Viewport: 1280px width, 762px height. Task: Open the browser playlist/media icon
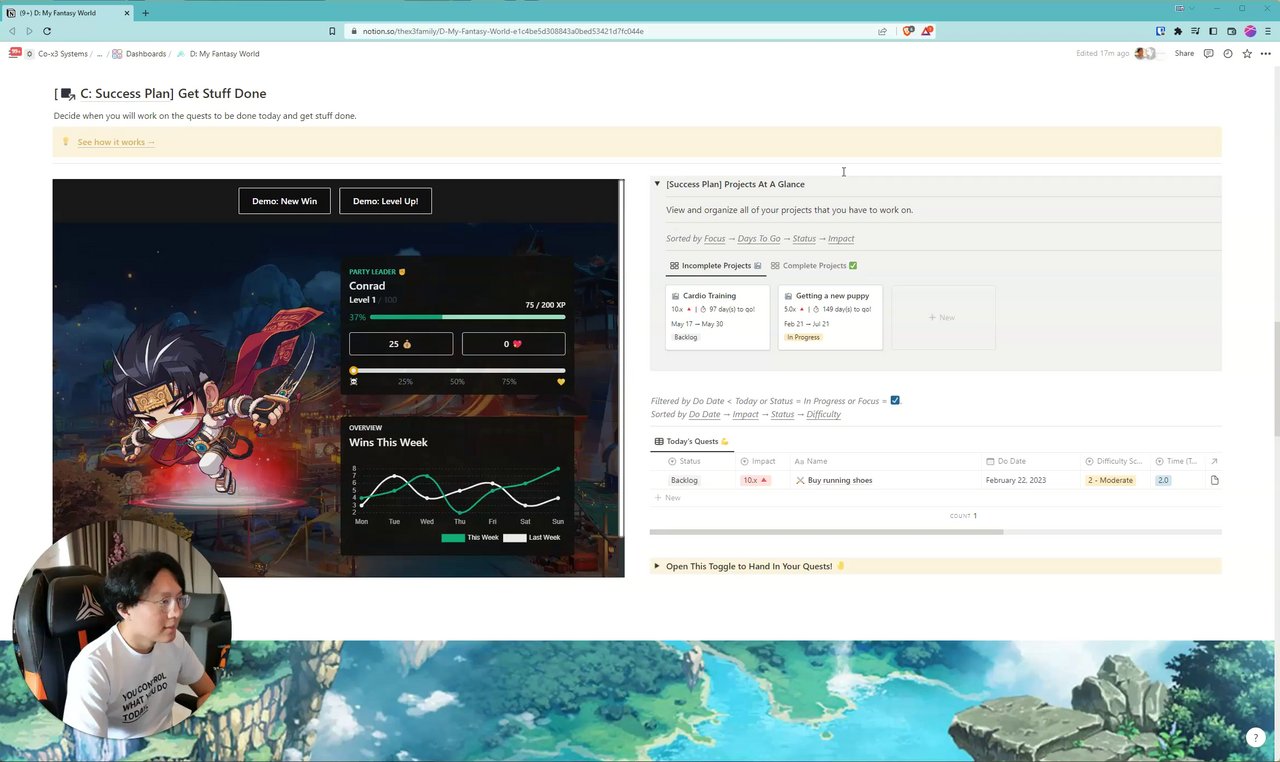coord(1195,31)
